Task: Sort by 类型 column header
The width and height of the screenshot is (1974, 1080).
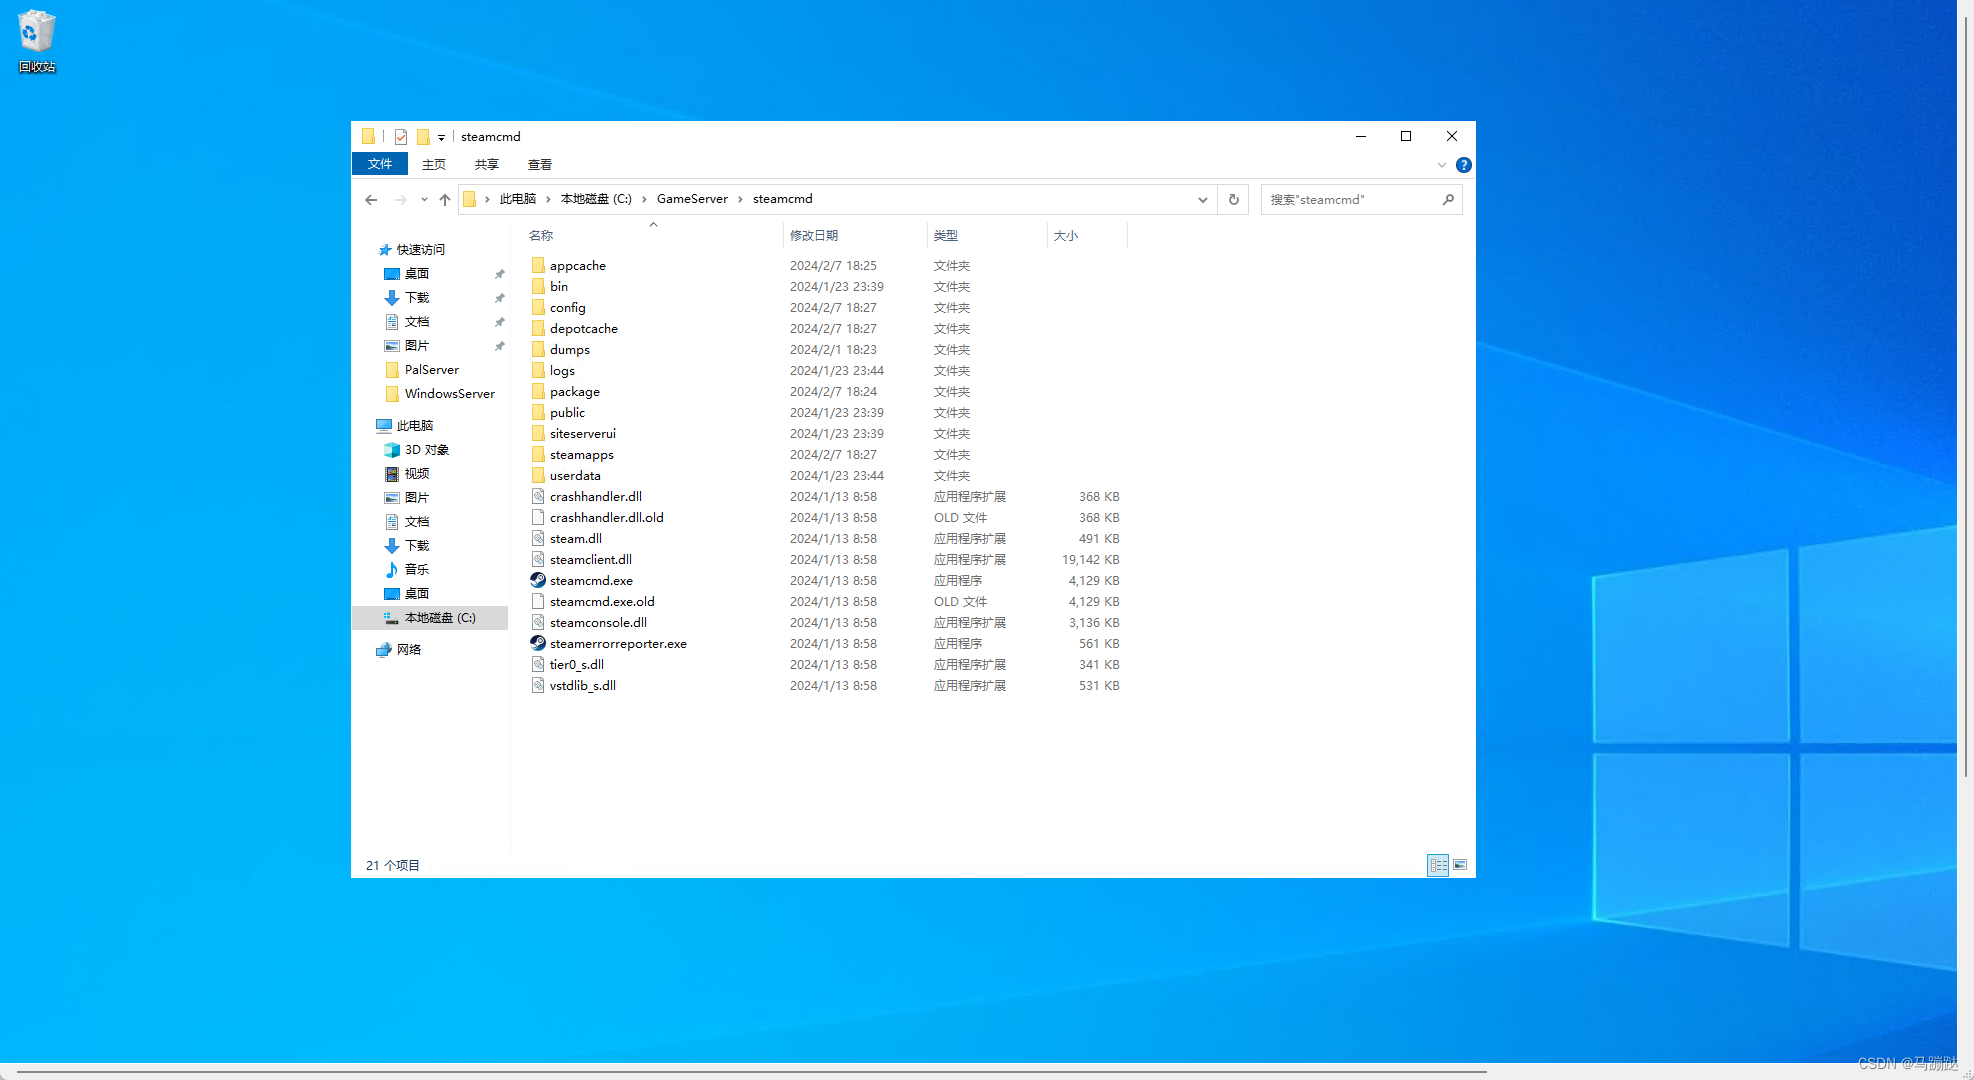Action: point(946,236)
